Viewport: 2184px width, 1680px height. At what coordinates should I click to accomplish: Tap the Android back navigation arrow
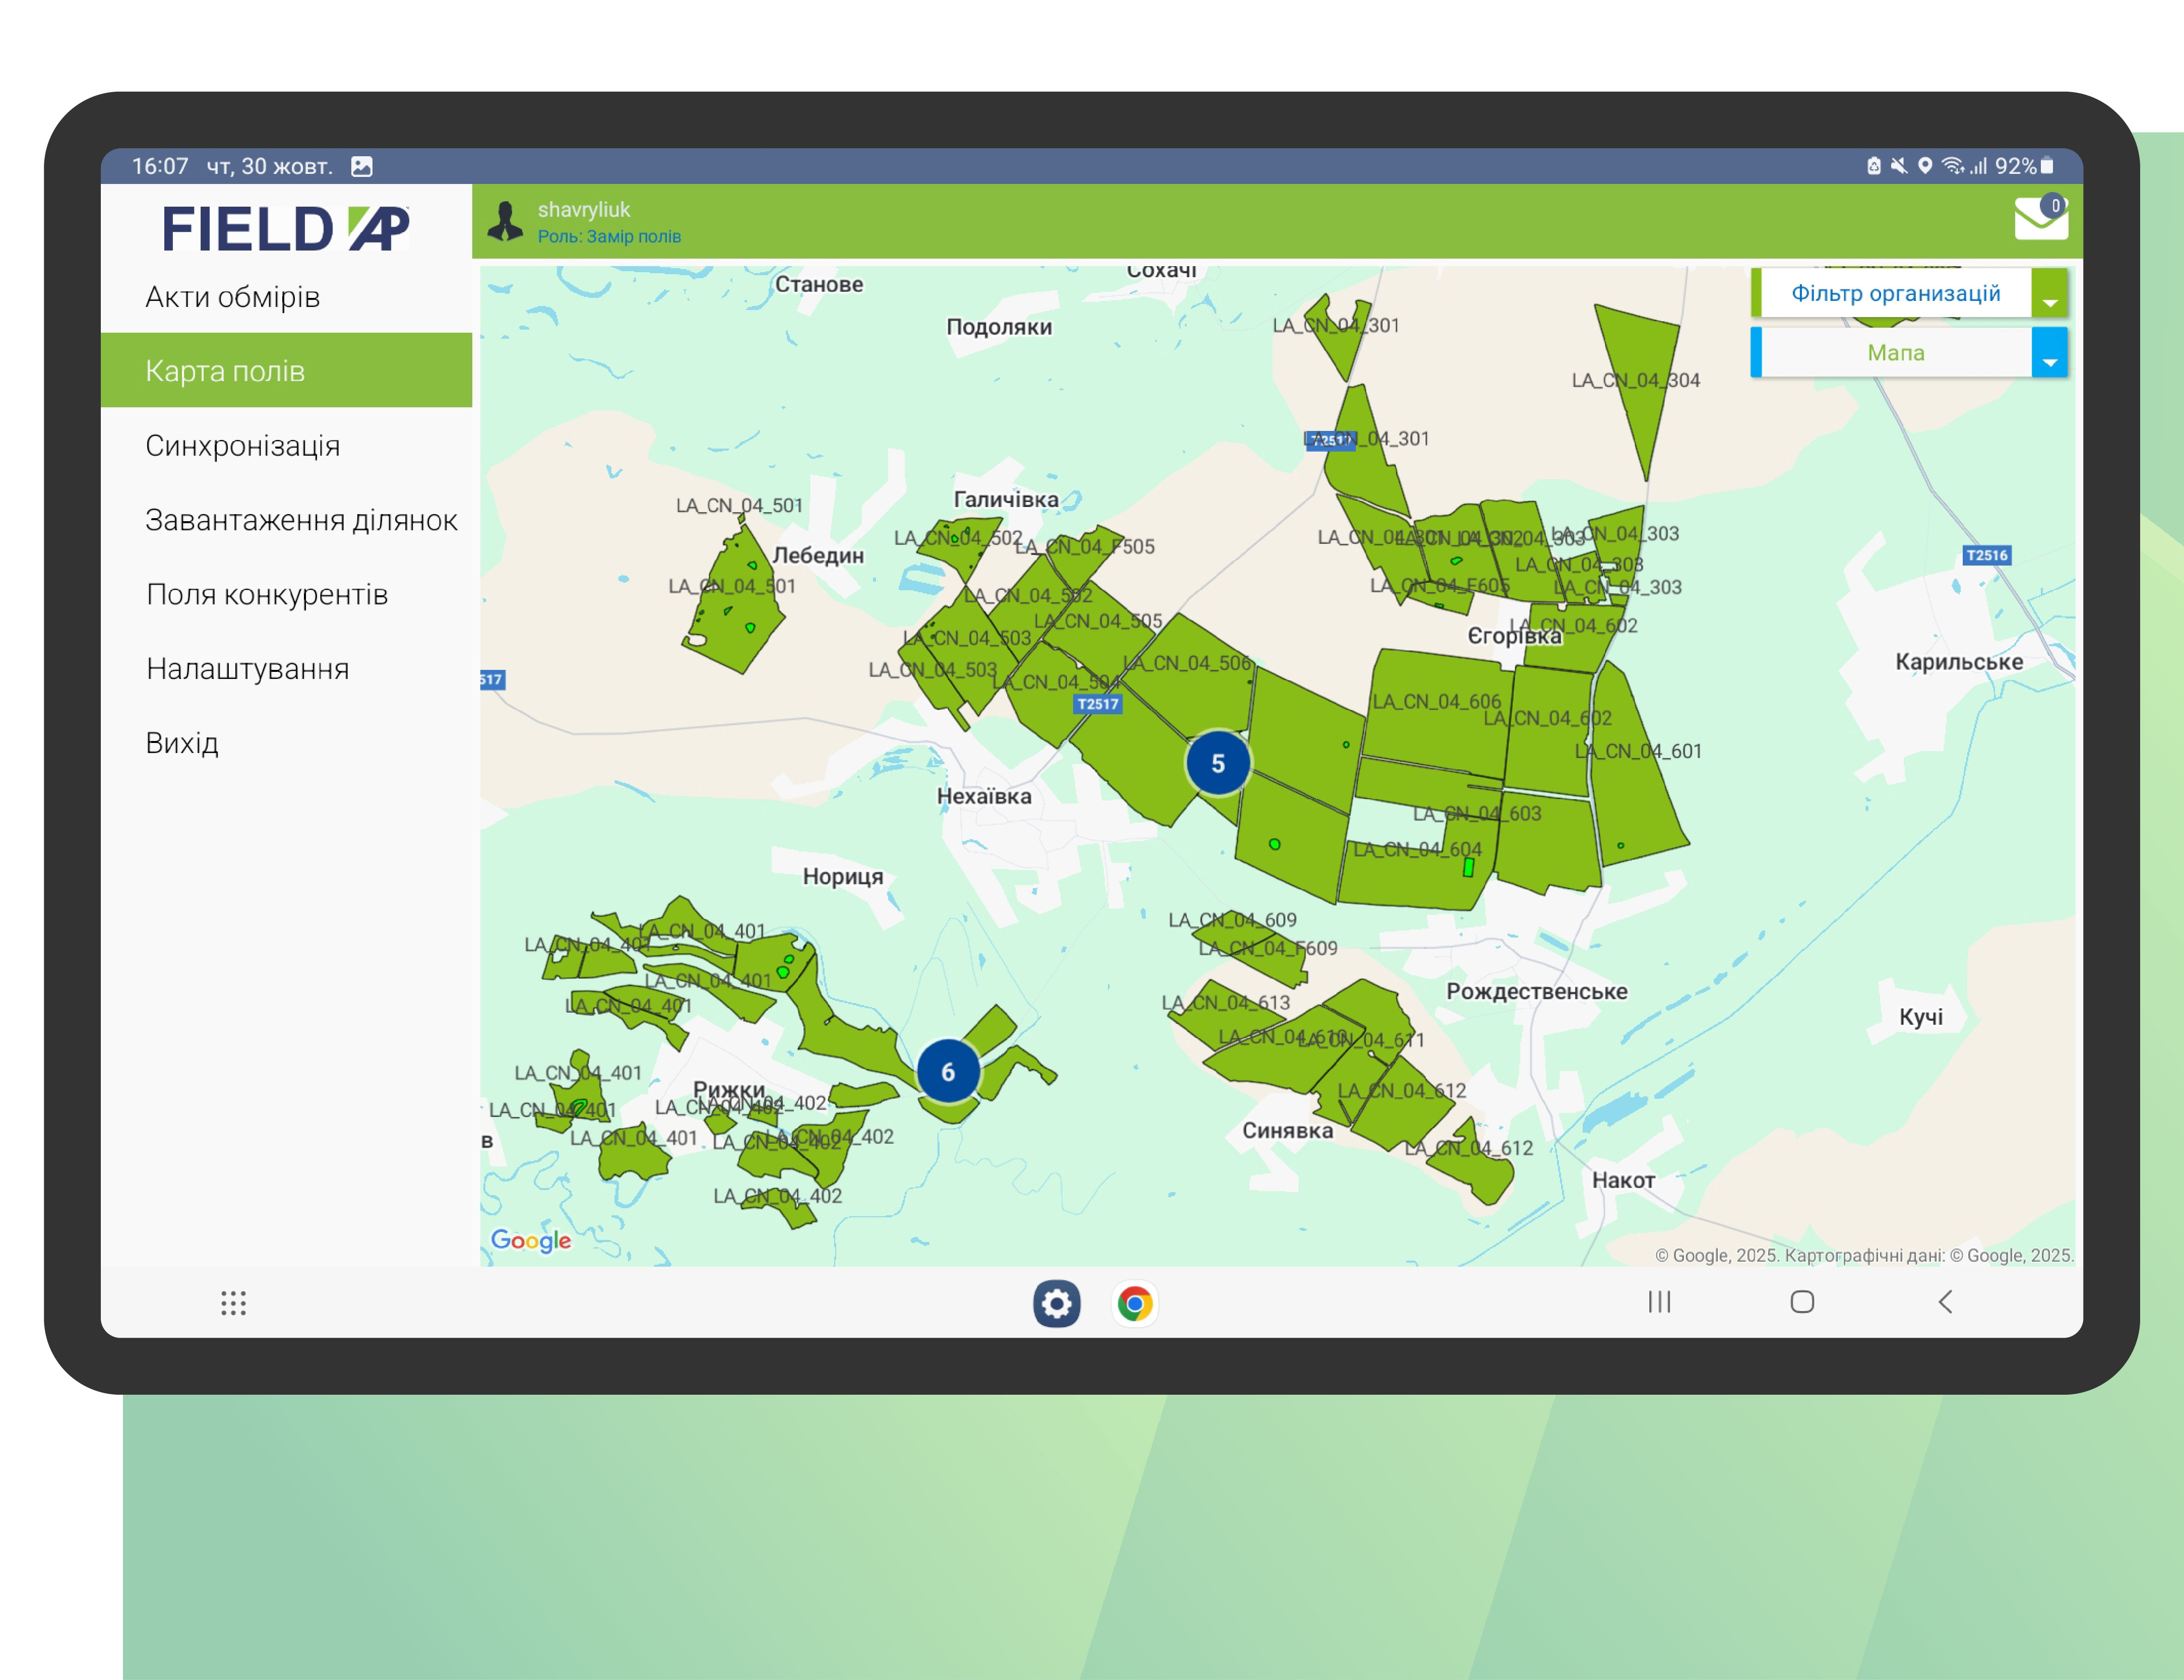[1945, 1302]
